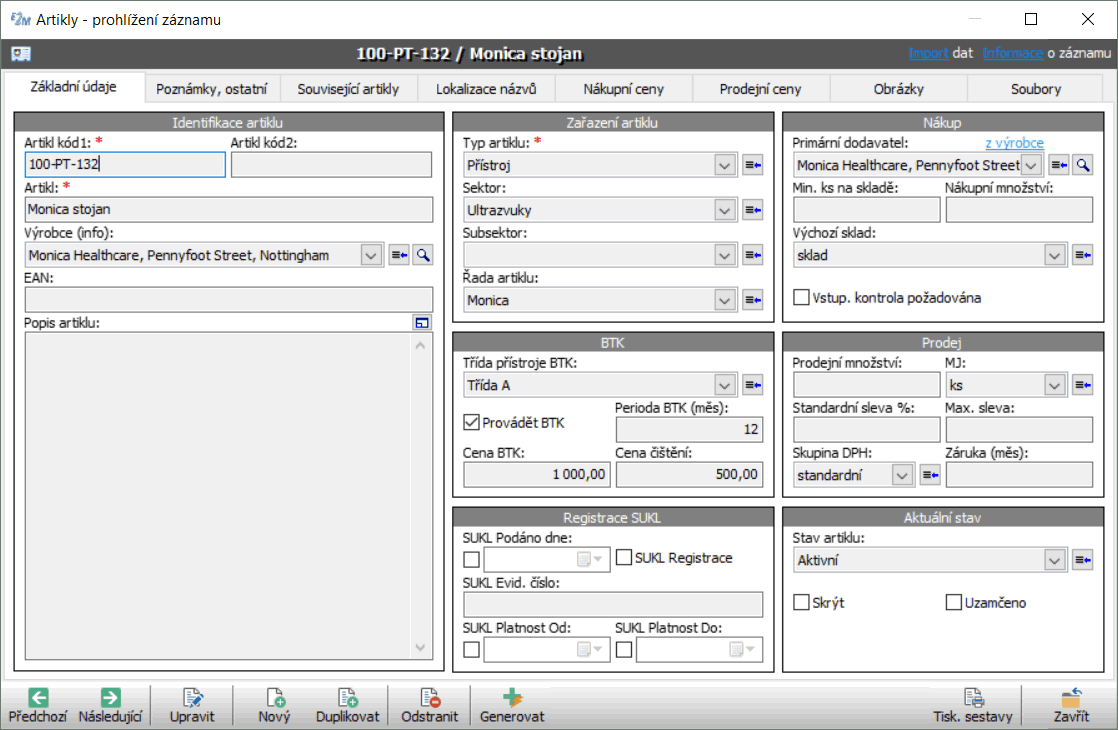
Task: Expand the Subsektor dropdown
Action: click(724, 255)
